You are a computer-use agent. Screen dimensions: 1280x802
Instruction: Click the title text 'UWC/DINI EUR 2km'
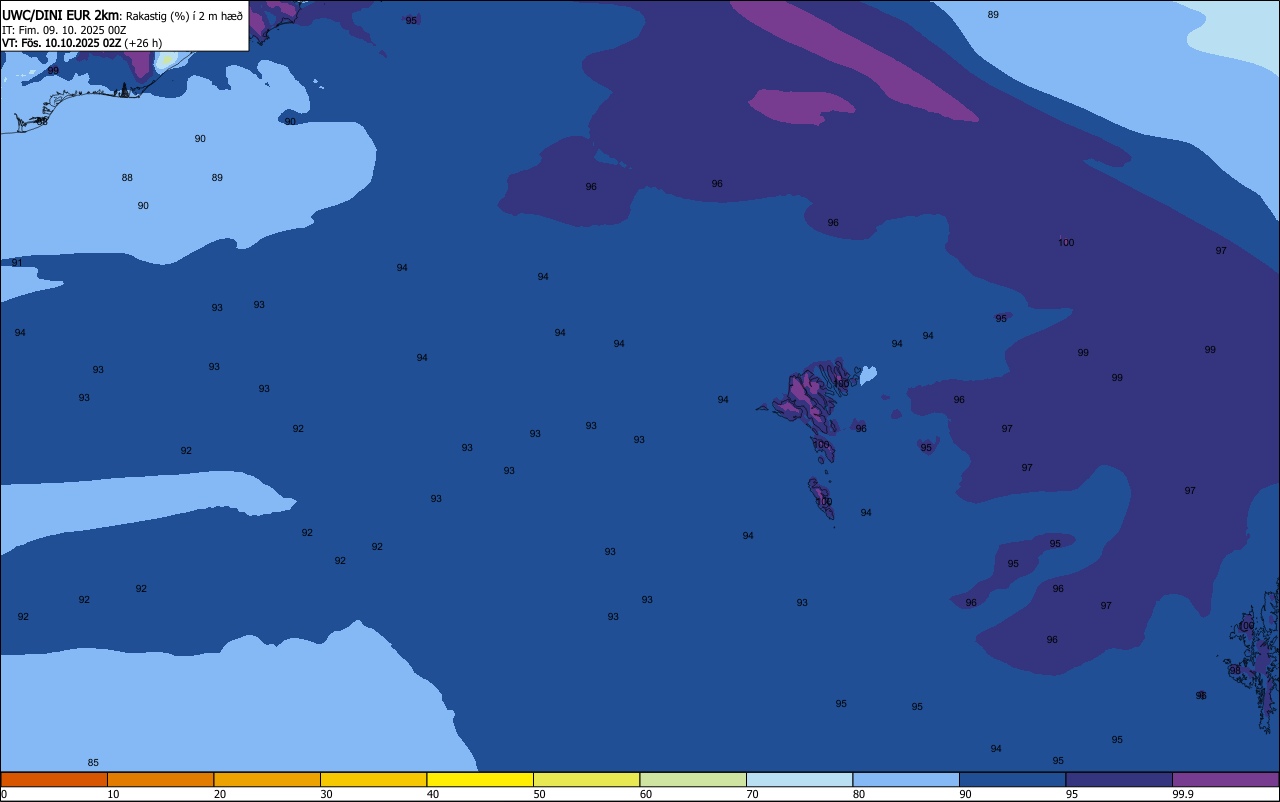point(61,15)
